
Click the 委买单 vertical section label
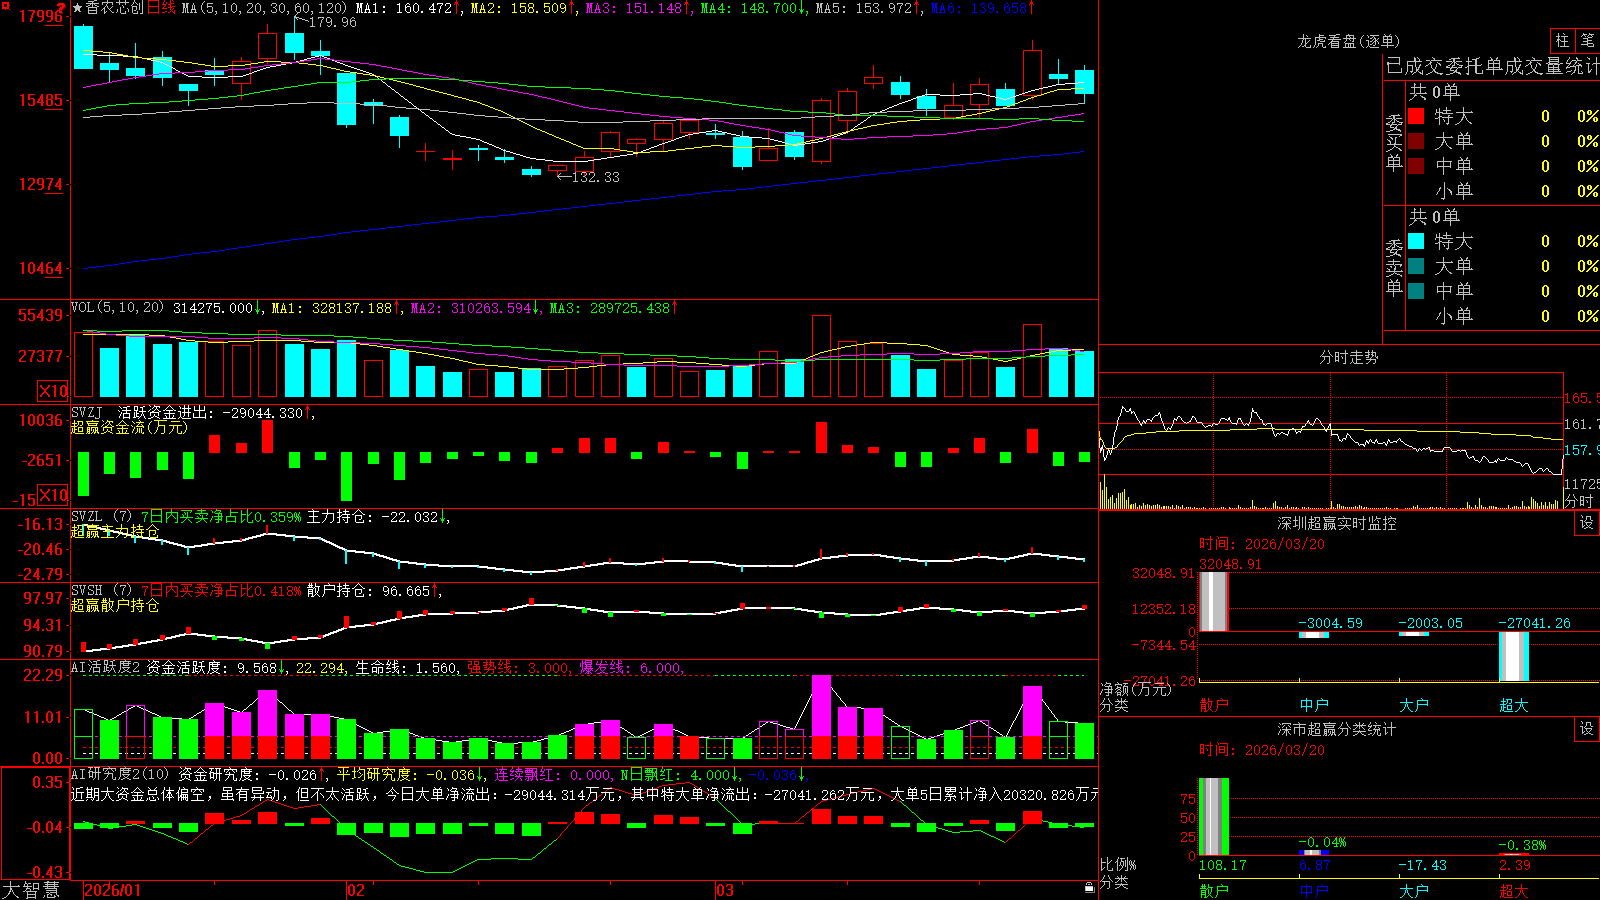(x=1394, y=142)
